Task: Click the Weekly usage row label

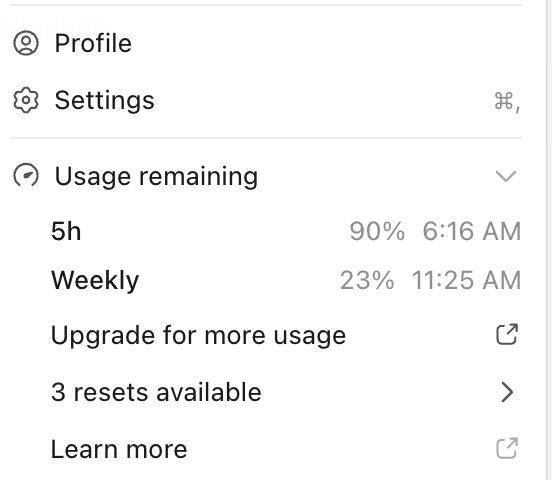Action: [95, 281]
